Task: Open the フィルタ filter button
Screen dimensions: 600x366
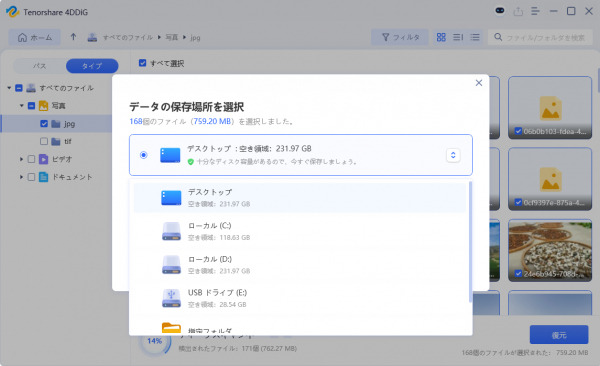Action: pos(400,37)
